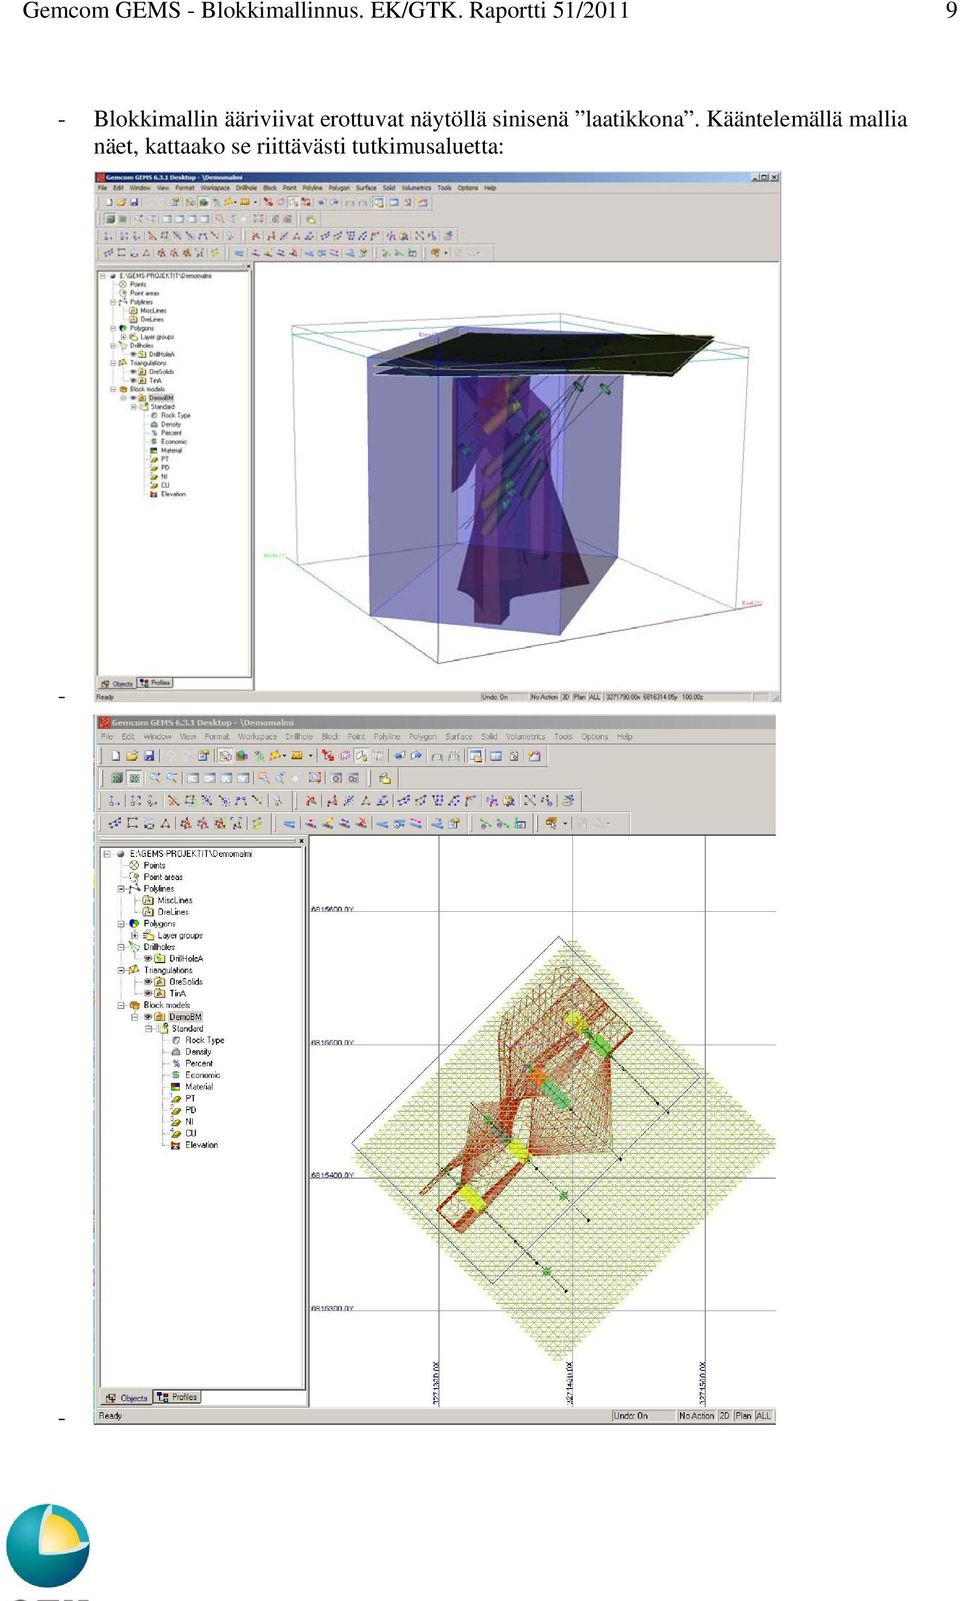Open the File menu in the plan-view GEMS window
Screen dimensions: 960x1601
click(107, 737)
